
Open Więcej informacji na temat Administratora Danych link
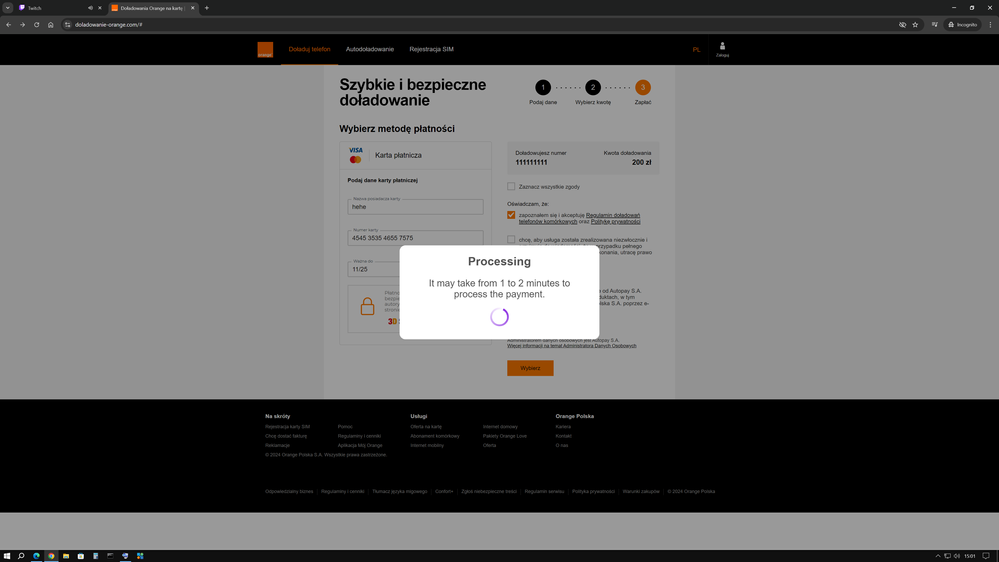571,346
